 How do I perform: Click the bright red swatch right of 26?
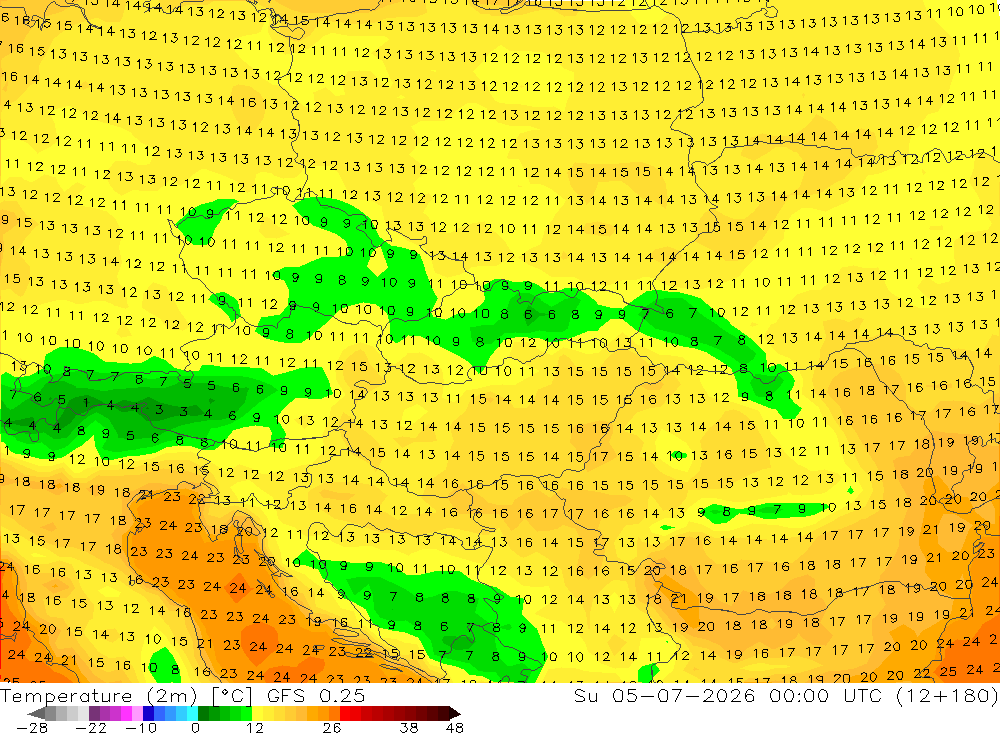point(345,713)
